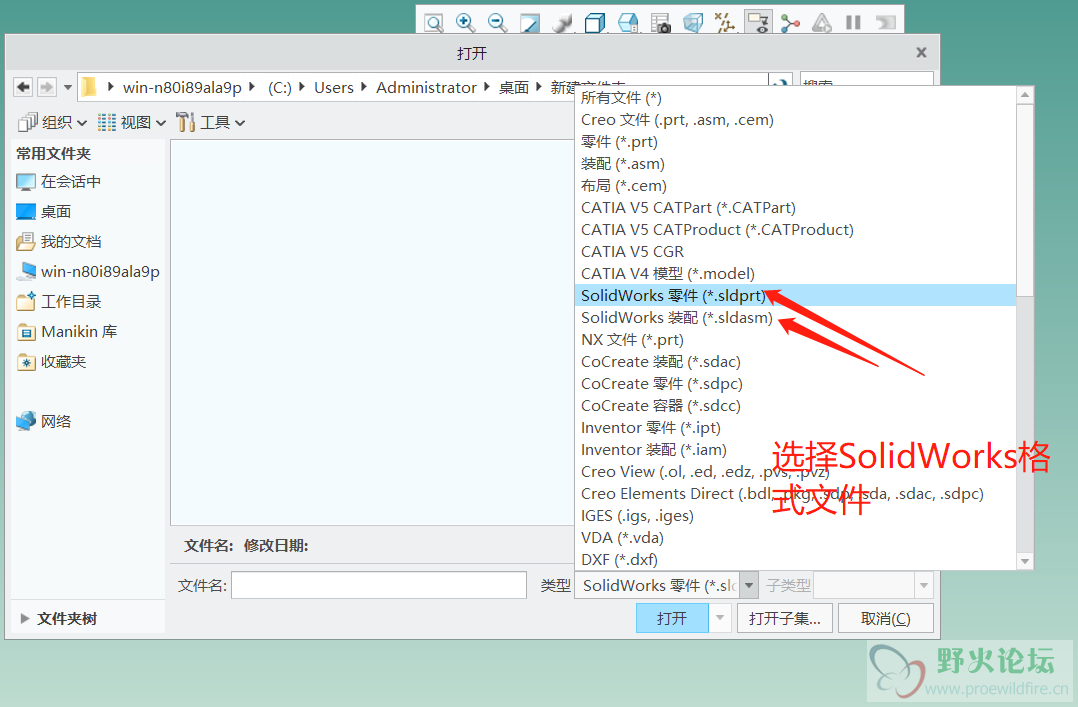Image resolution: width=1078 pixels, height=707 pixels.
Task: Choose SolidWorks 装配 (*.sldasm) type
Action: pos(795,318)
